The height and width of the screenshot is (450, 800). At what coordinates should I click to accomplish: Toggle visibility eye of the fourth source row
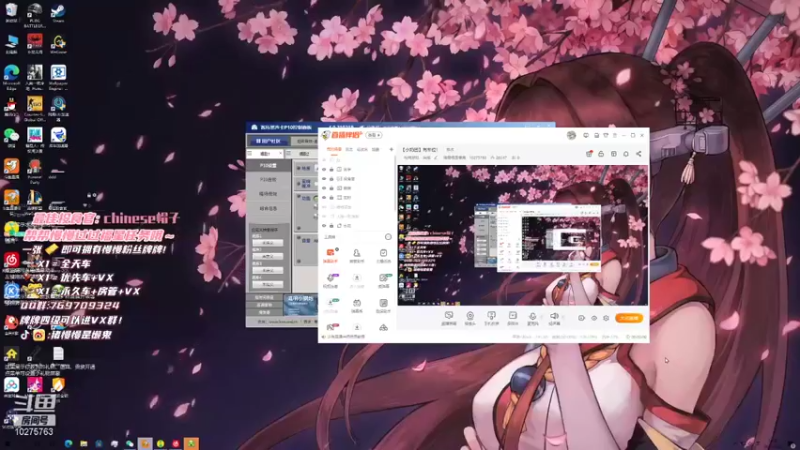[x=324, y=197]
